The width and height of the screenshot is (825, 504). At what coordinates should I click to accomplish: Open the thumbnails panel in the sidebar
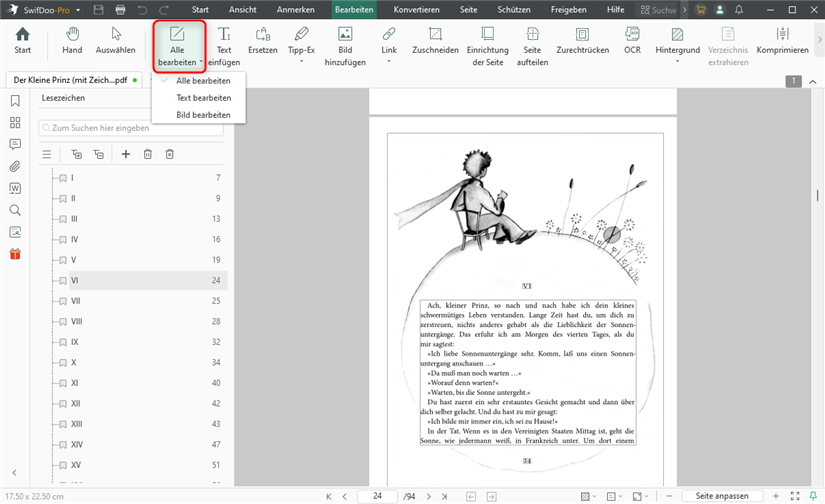15,122
